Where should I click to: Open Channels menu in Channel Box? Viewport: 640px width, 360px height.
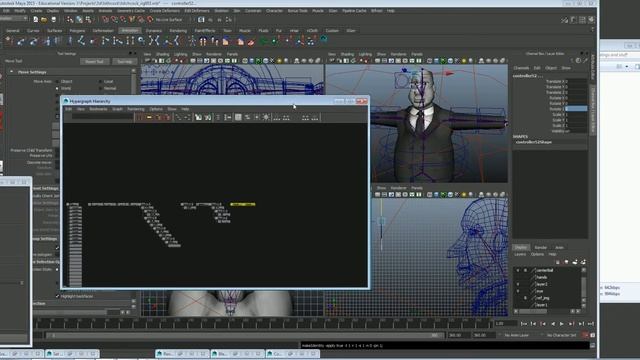pos(521,68)
